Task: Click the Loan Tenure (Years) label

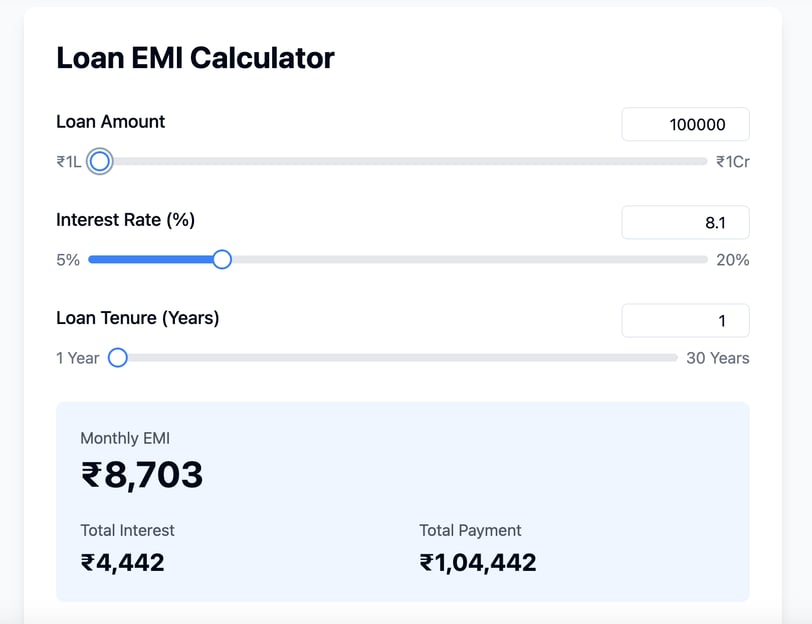Action: (137, 318)
